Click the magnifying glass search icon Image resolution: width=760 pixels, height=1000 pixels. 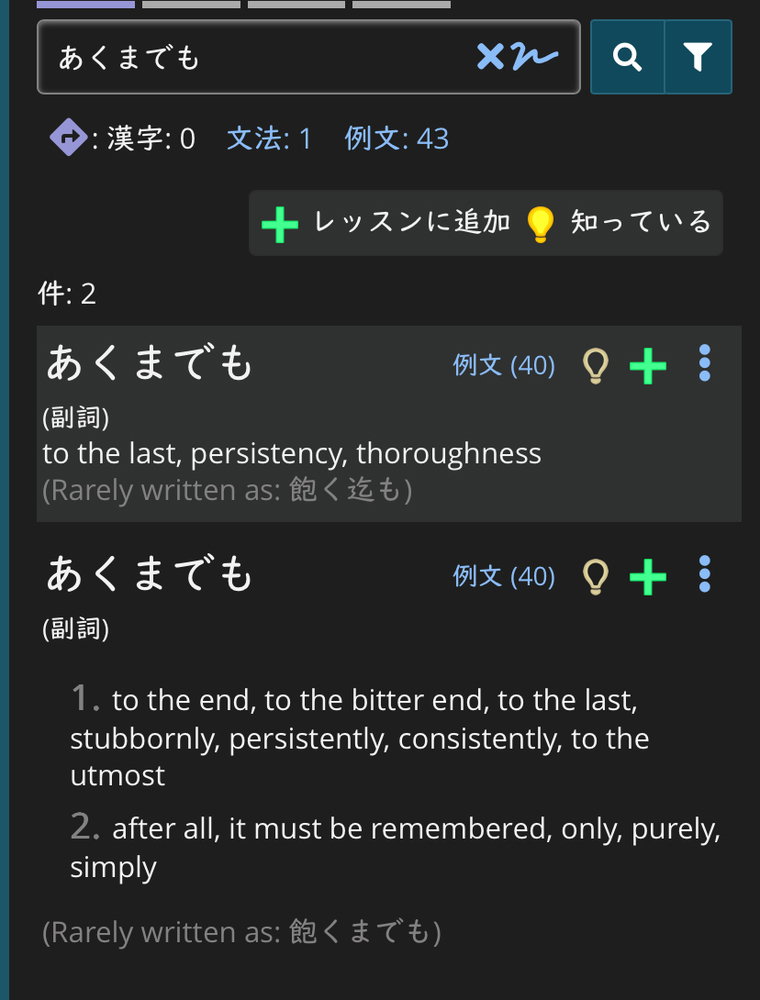pos(628,58)
